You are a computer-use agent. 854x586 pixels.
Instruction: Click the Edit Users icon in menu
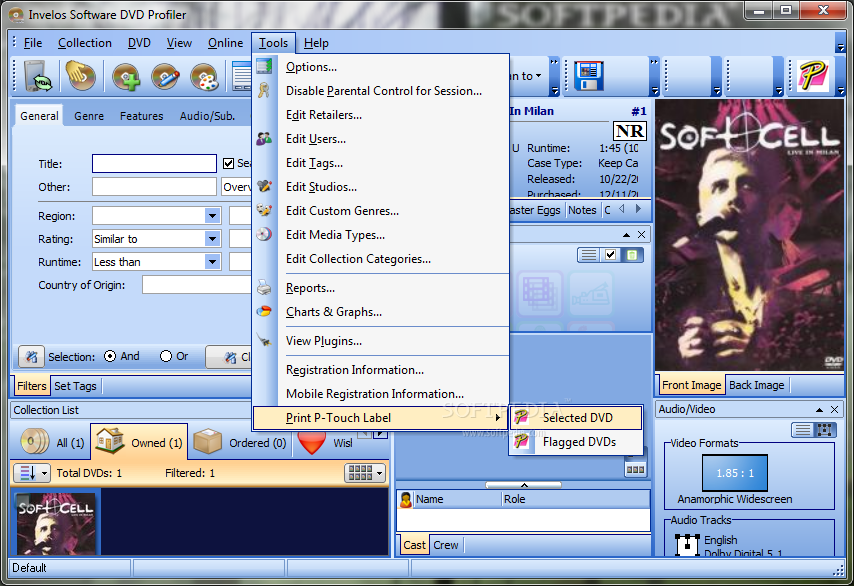[264, 139]
